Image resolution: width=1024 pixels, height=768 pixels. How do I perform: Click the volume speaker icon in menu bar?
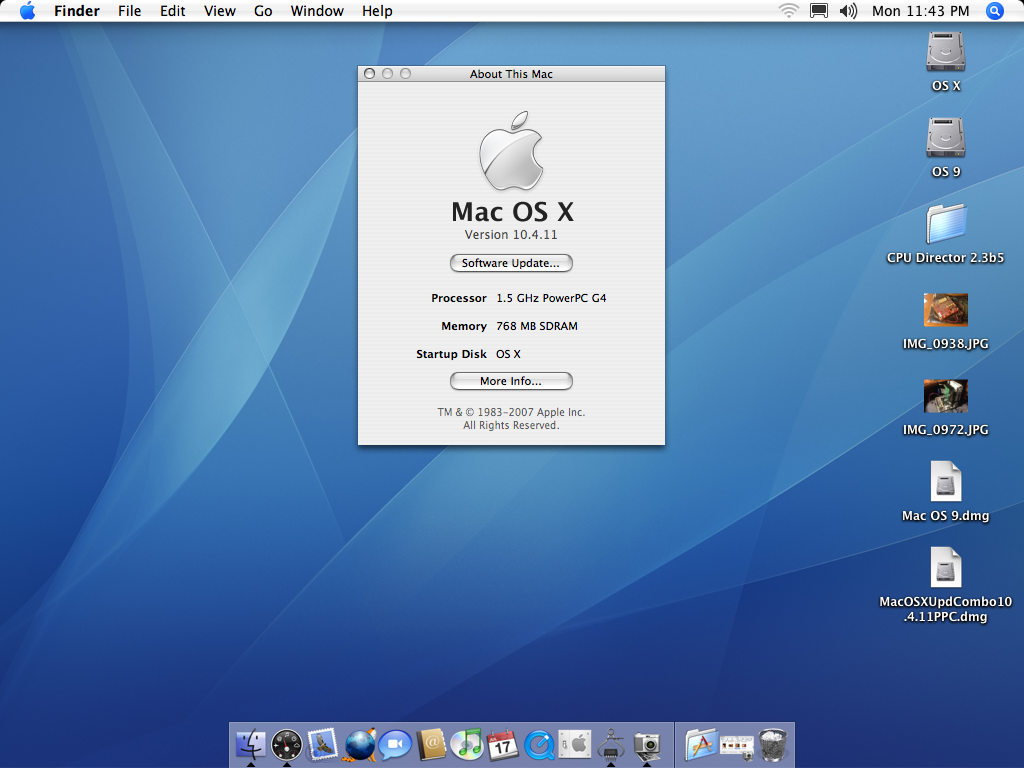click(x=848, y=11)
